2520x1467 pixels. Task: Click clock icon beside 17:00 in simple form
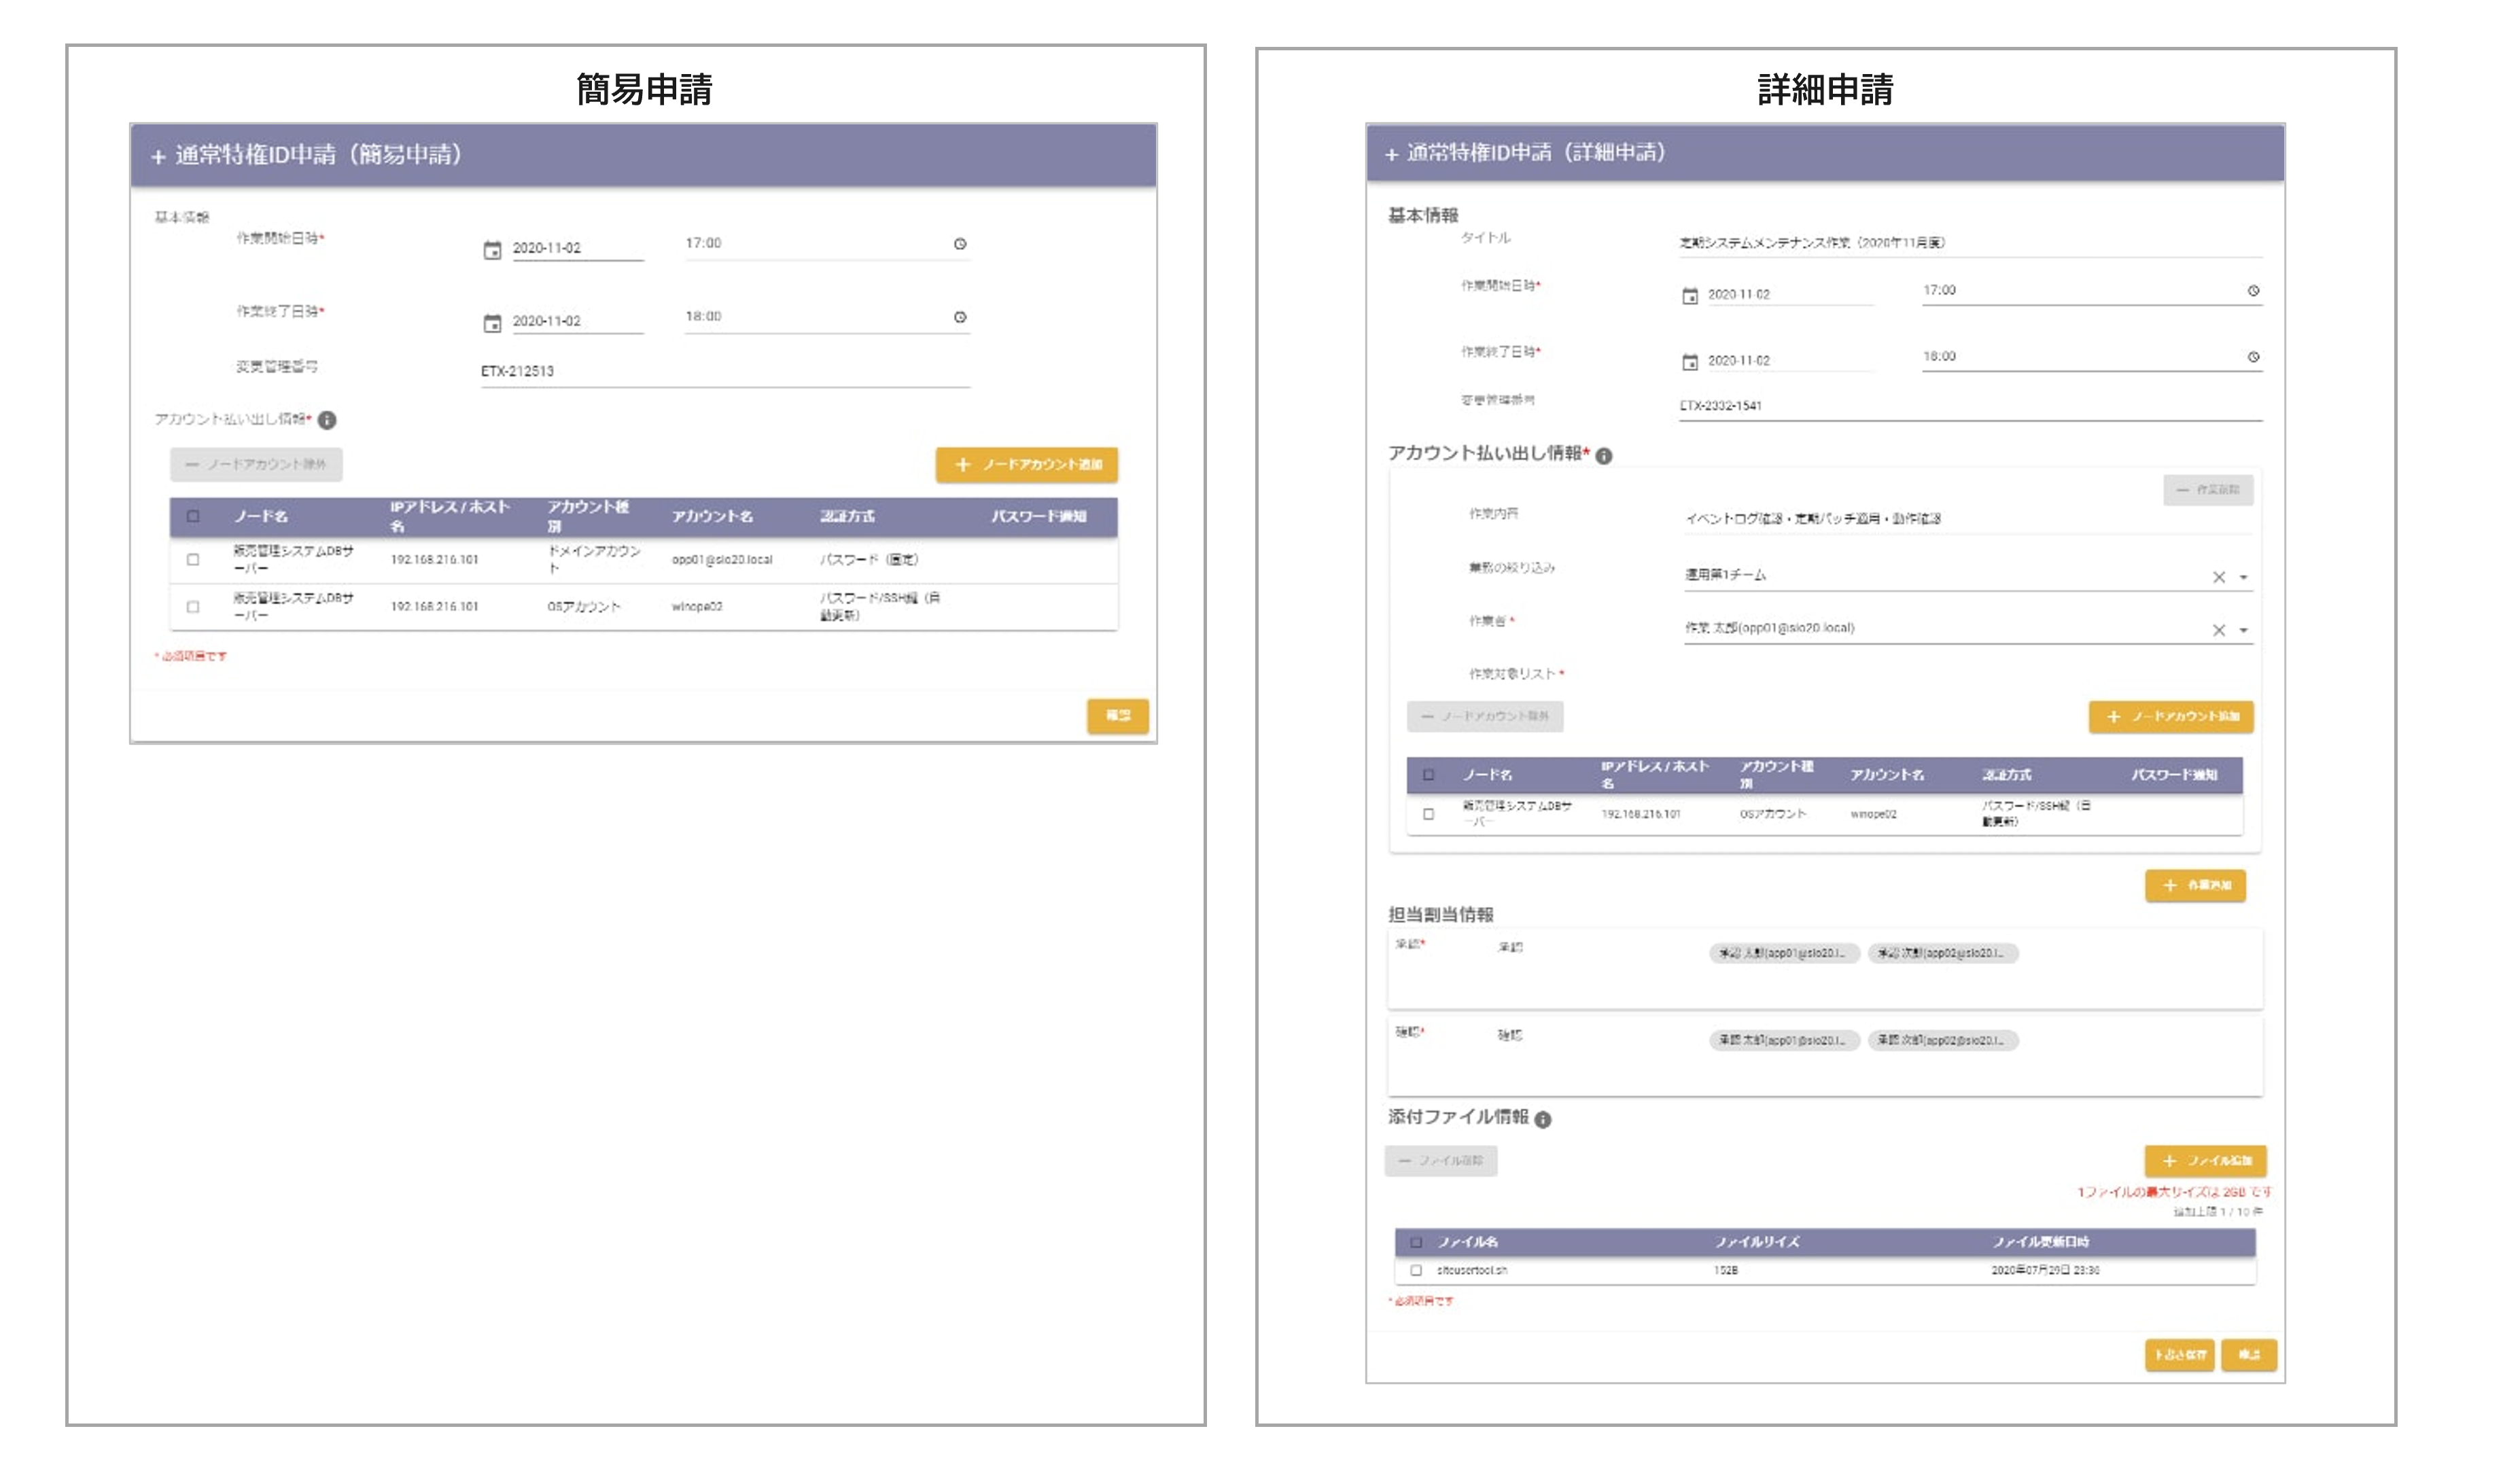tap(960, 244)
